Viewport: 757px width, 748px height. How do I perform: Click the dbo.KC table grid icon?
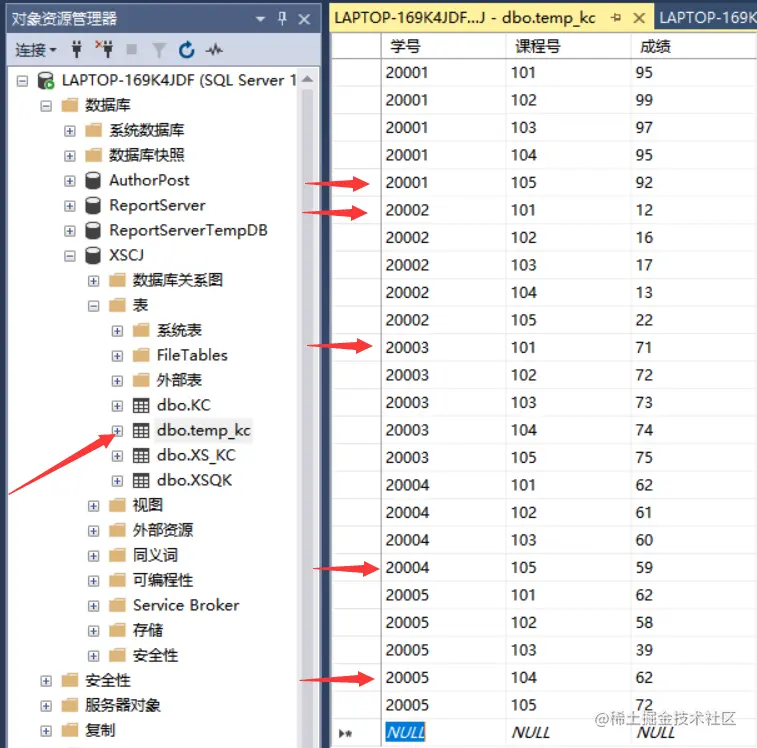coord(141,406)
